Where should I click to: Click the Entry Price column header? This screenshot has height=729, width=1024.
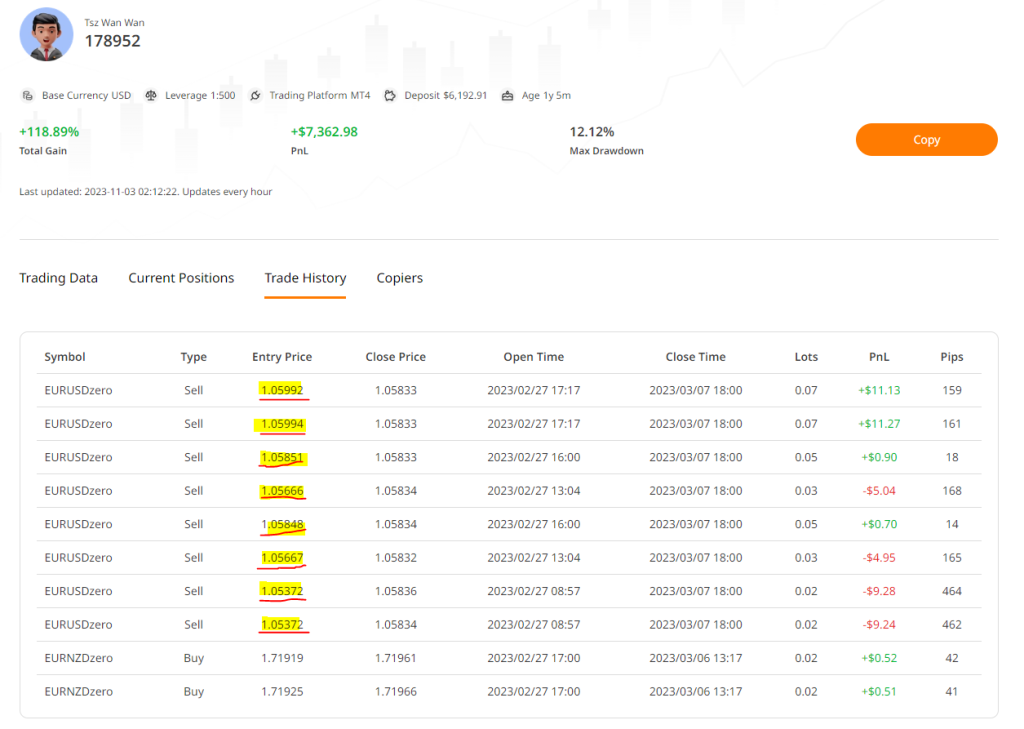click(282, 357)
